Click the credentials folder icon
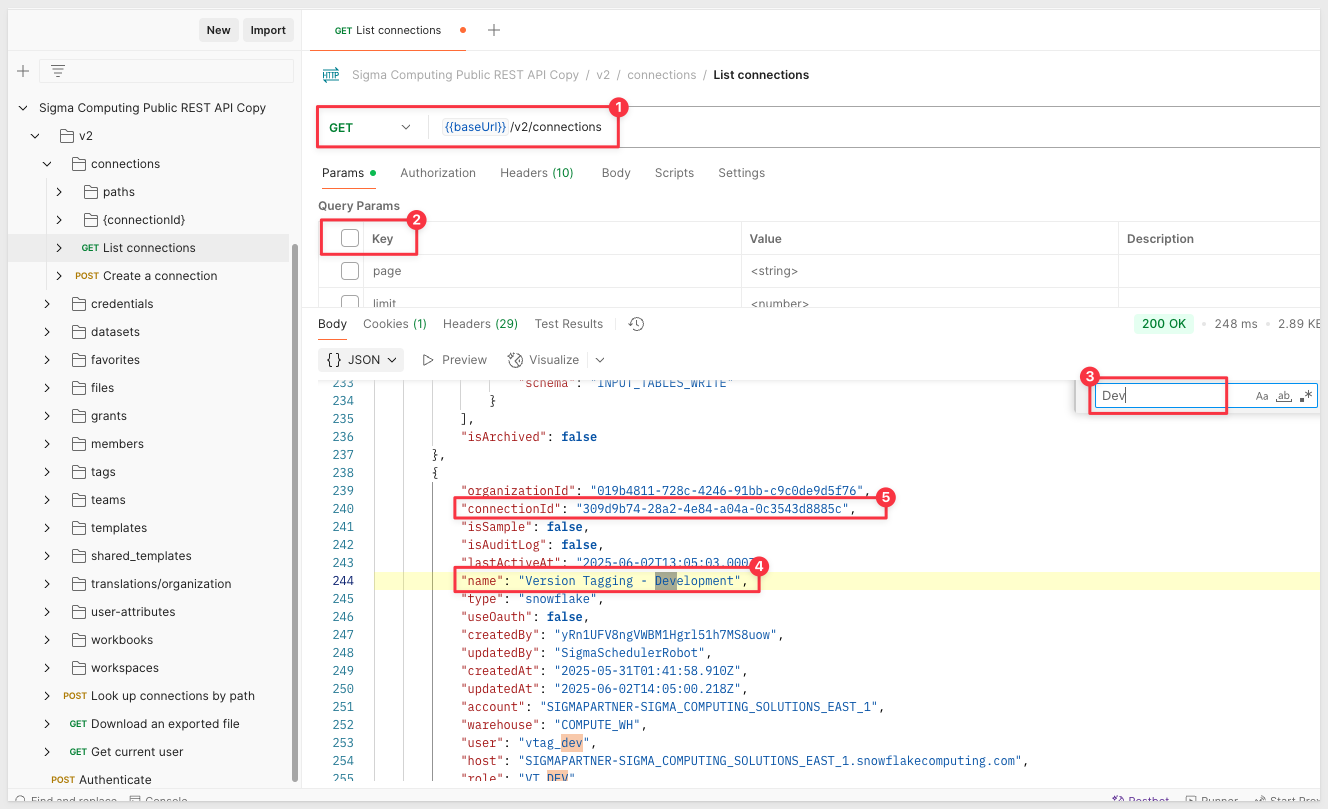 tap(79, 304)
